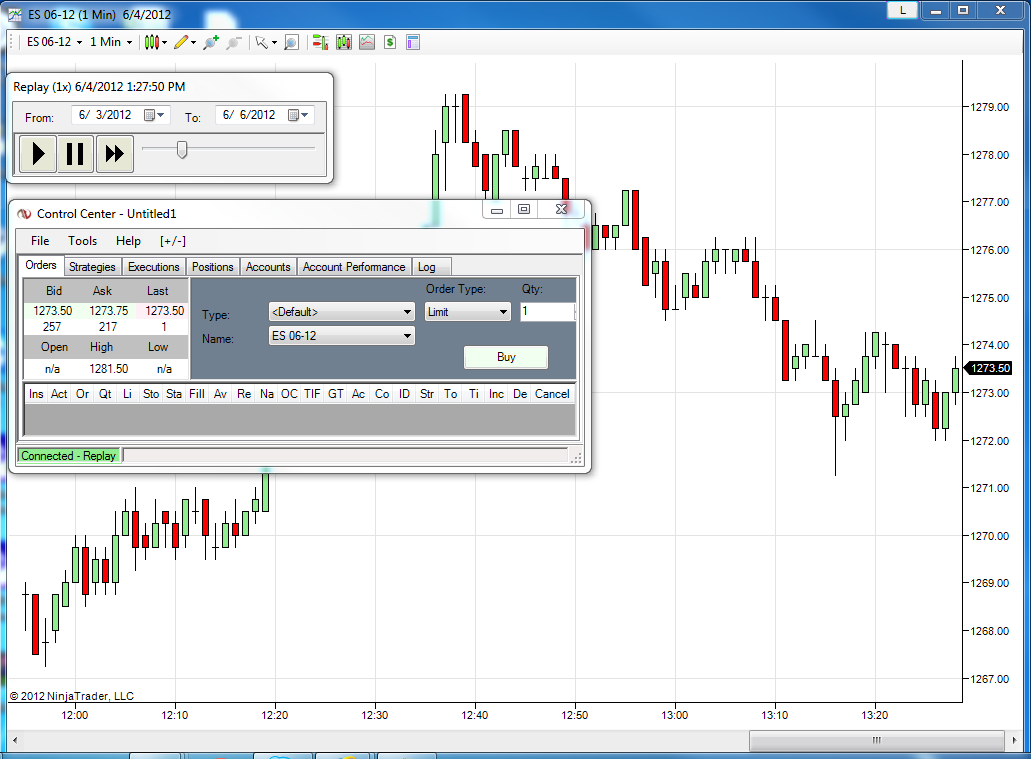Click the horizontal scrollbar thumb below chart

pos(877,740)
